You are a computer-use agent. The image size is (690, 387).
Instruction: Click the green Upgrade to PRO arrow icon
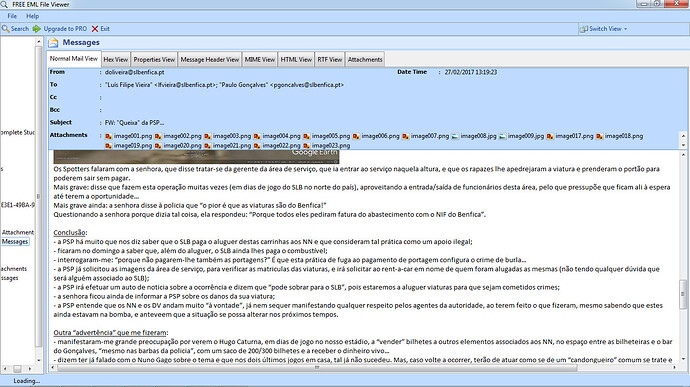click(x=37, y=29)
